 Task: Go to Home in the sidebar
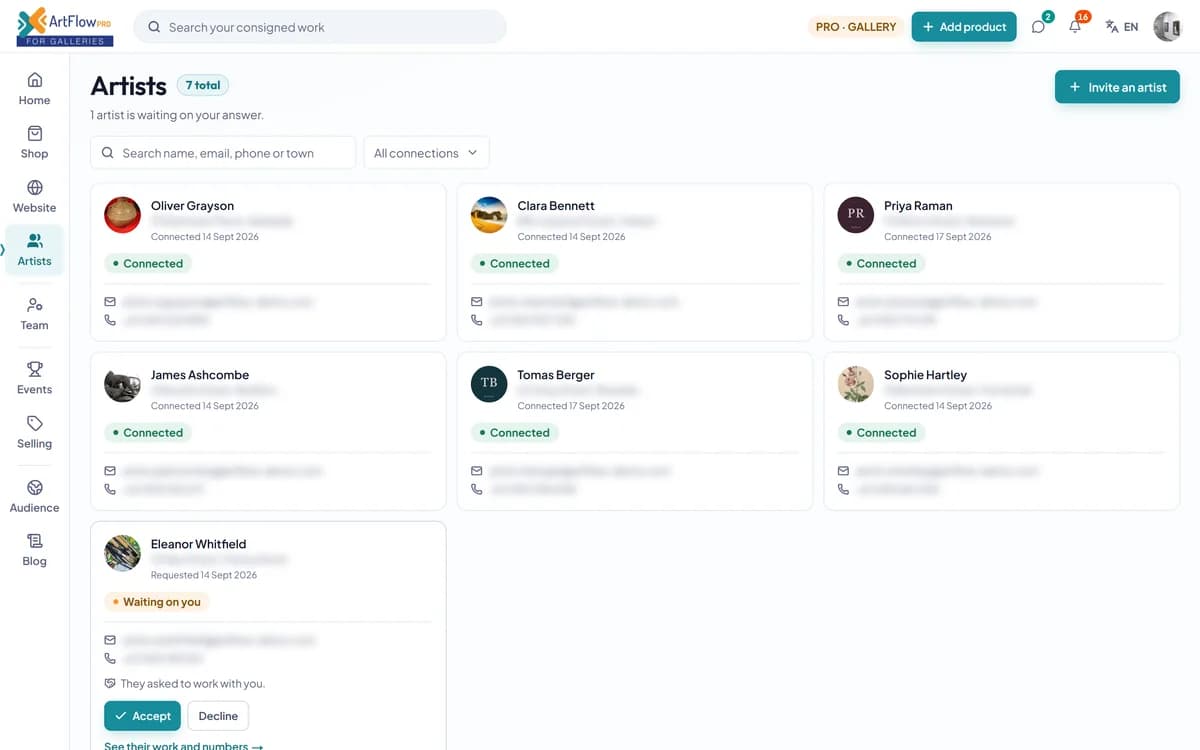pos(34,88)
